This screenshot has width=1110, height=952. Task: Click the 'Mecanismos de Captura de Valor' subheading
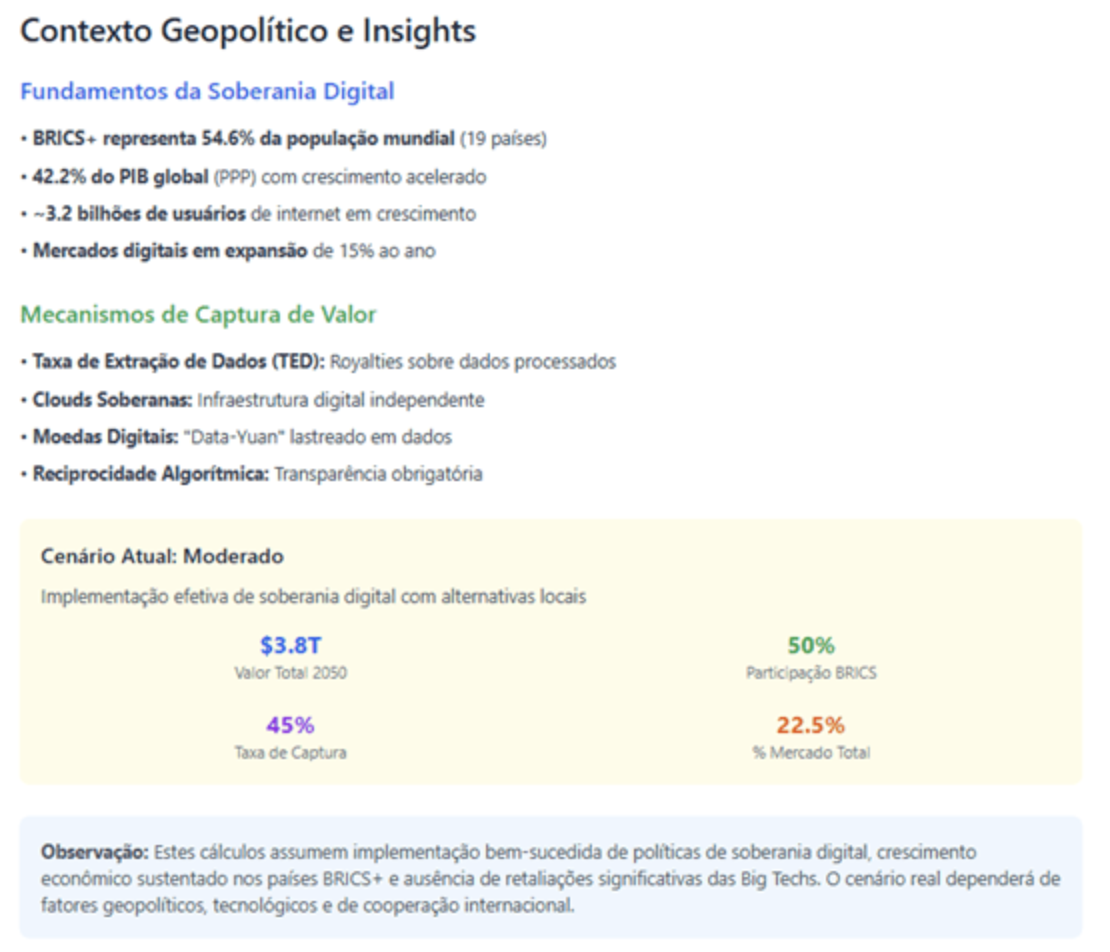click(x=198, y=314)
